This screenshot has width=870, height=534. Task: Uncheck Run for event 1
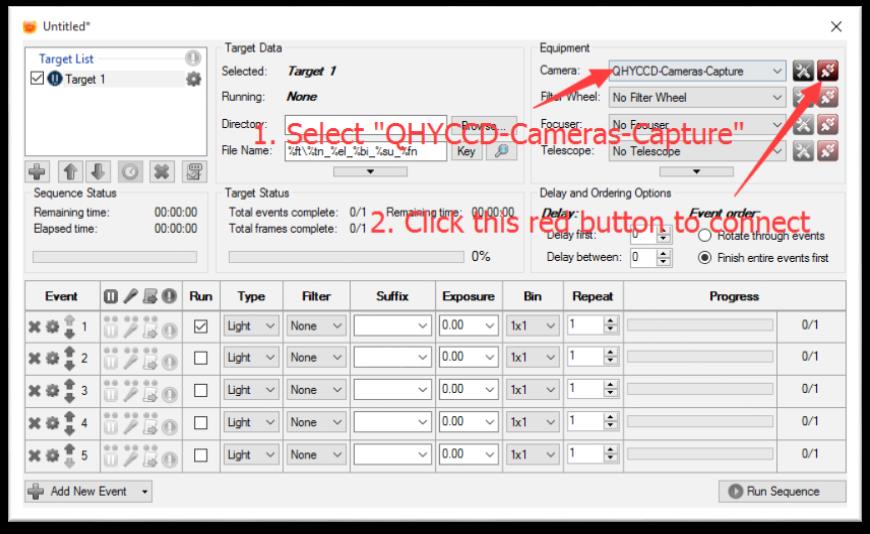[201, 326]
